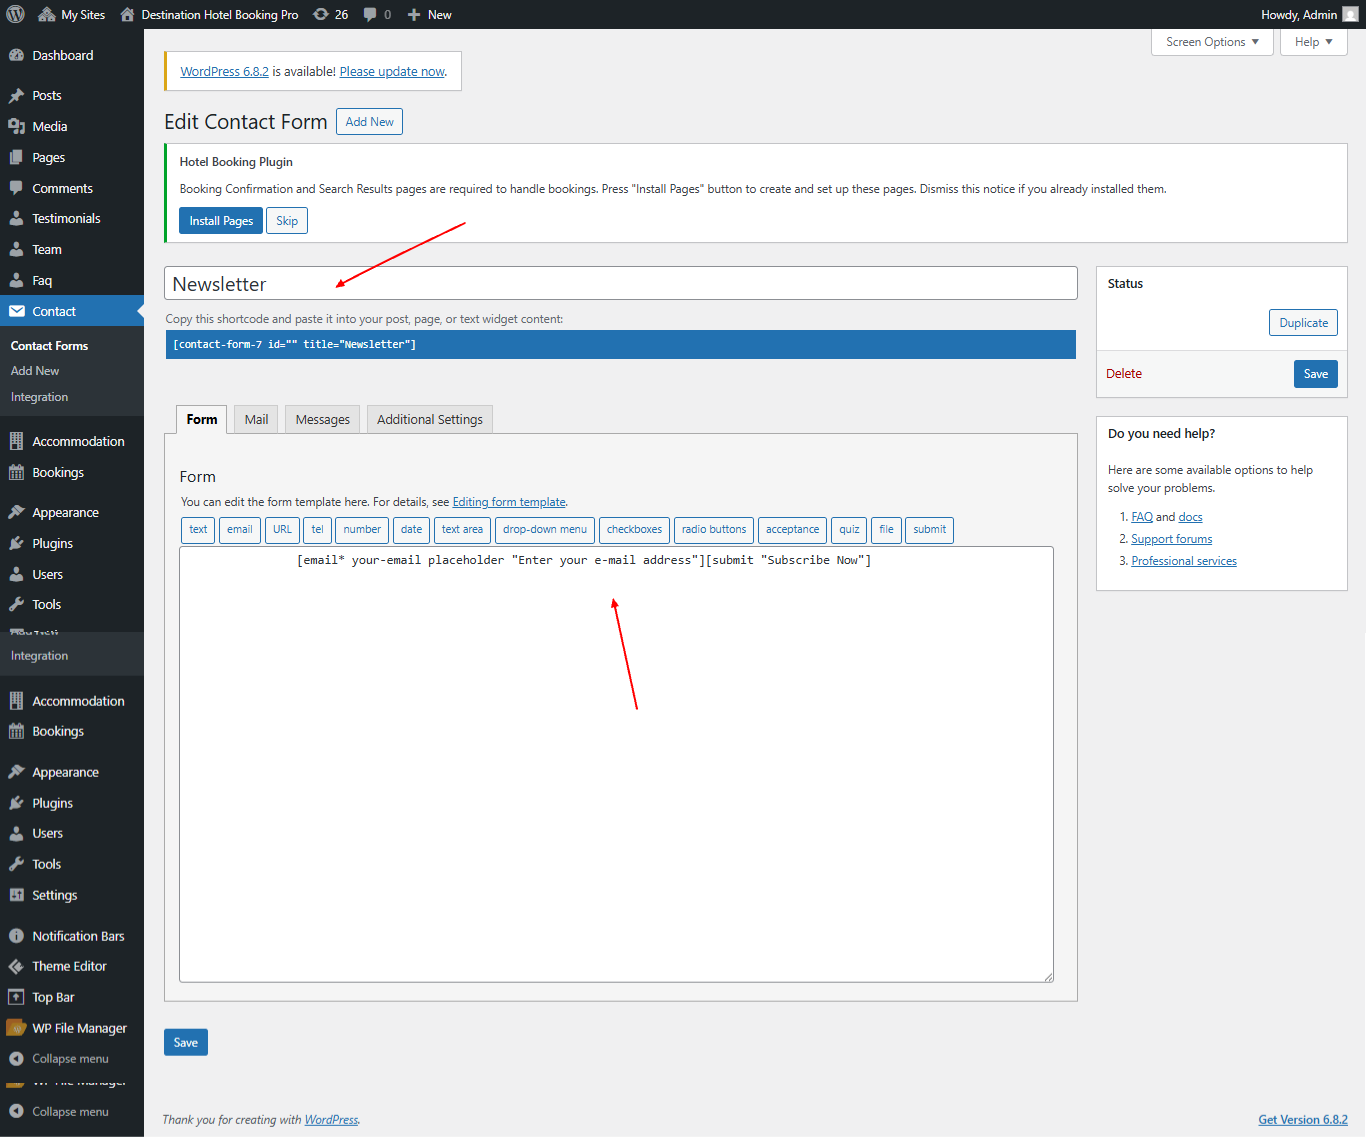1366x1138 pixels.
Task: Open the docs help link
Action: click(x=1190, y=517)
